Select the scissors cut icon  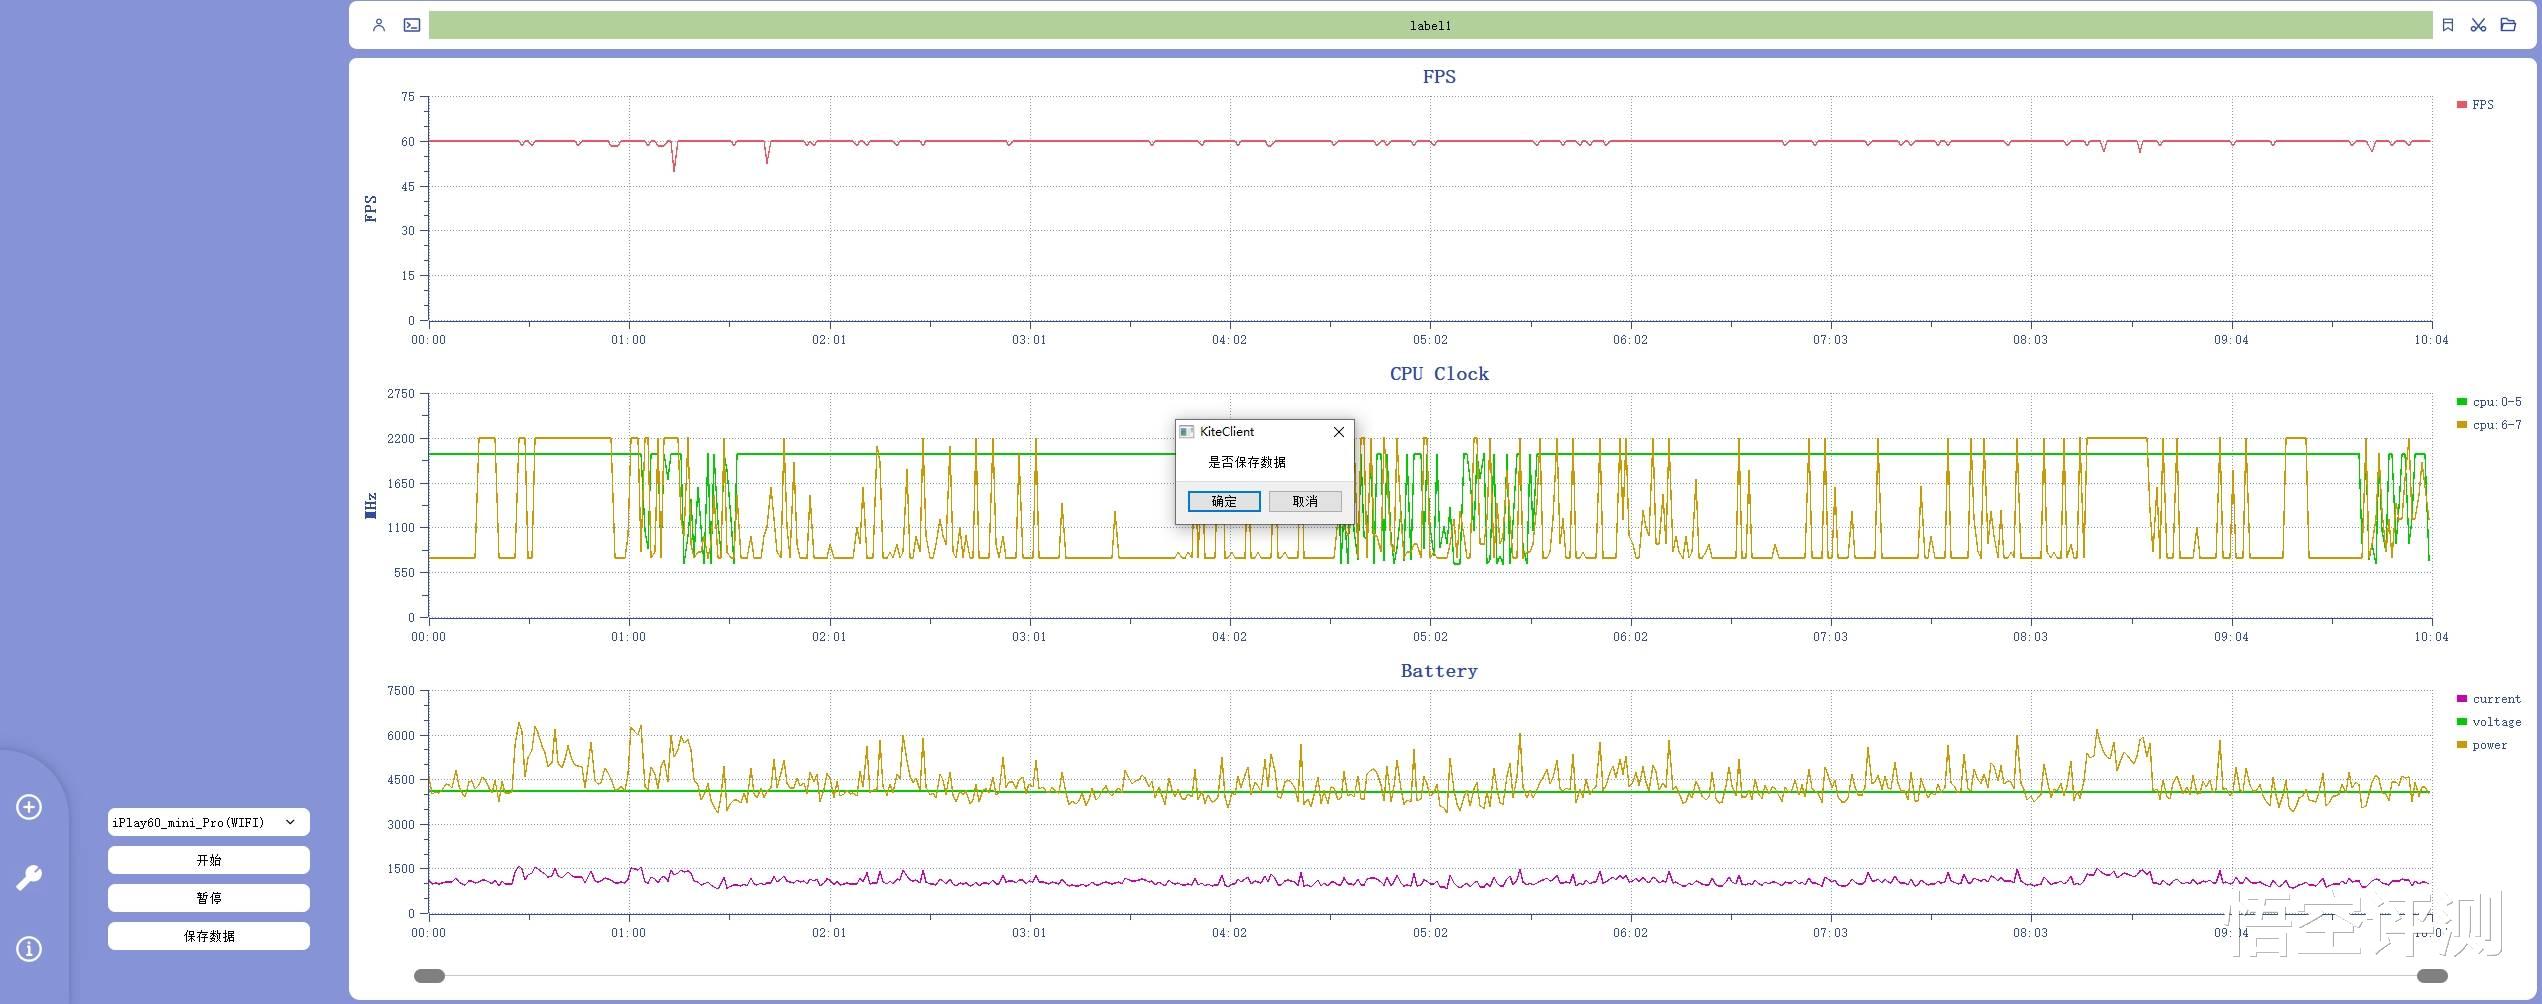tap(2478, 25)
